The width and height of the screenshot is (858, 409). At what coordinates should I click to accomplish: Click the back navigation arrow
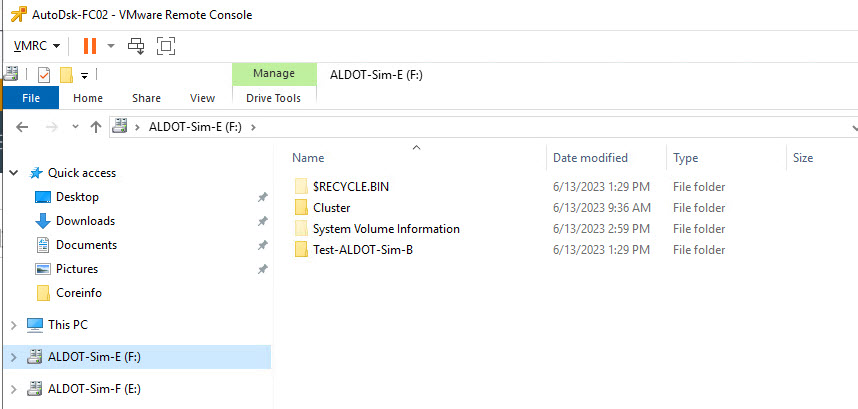[22, 127]
